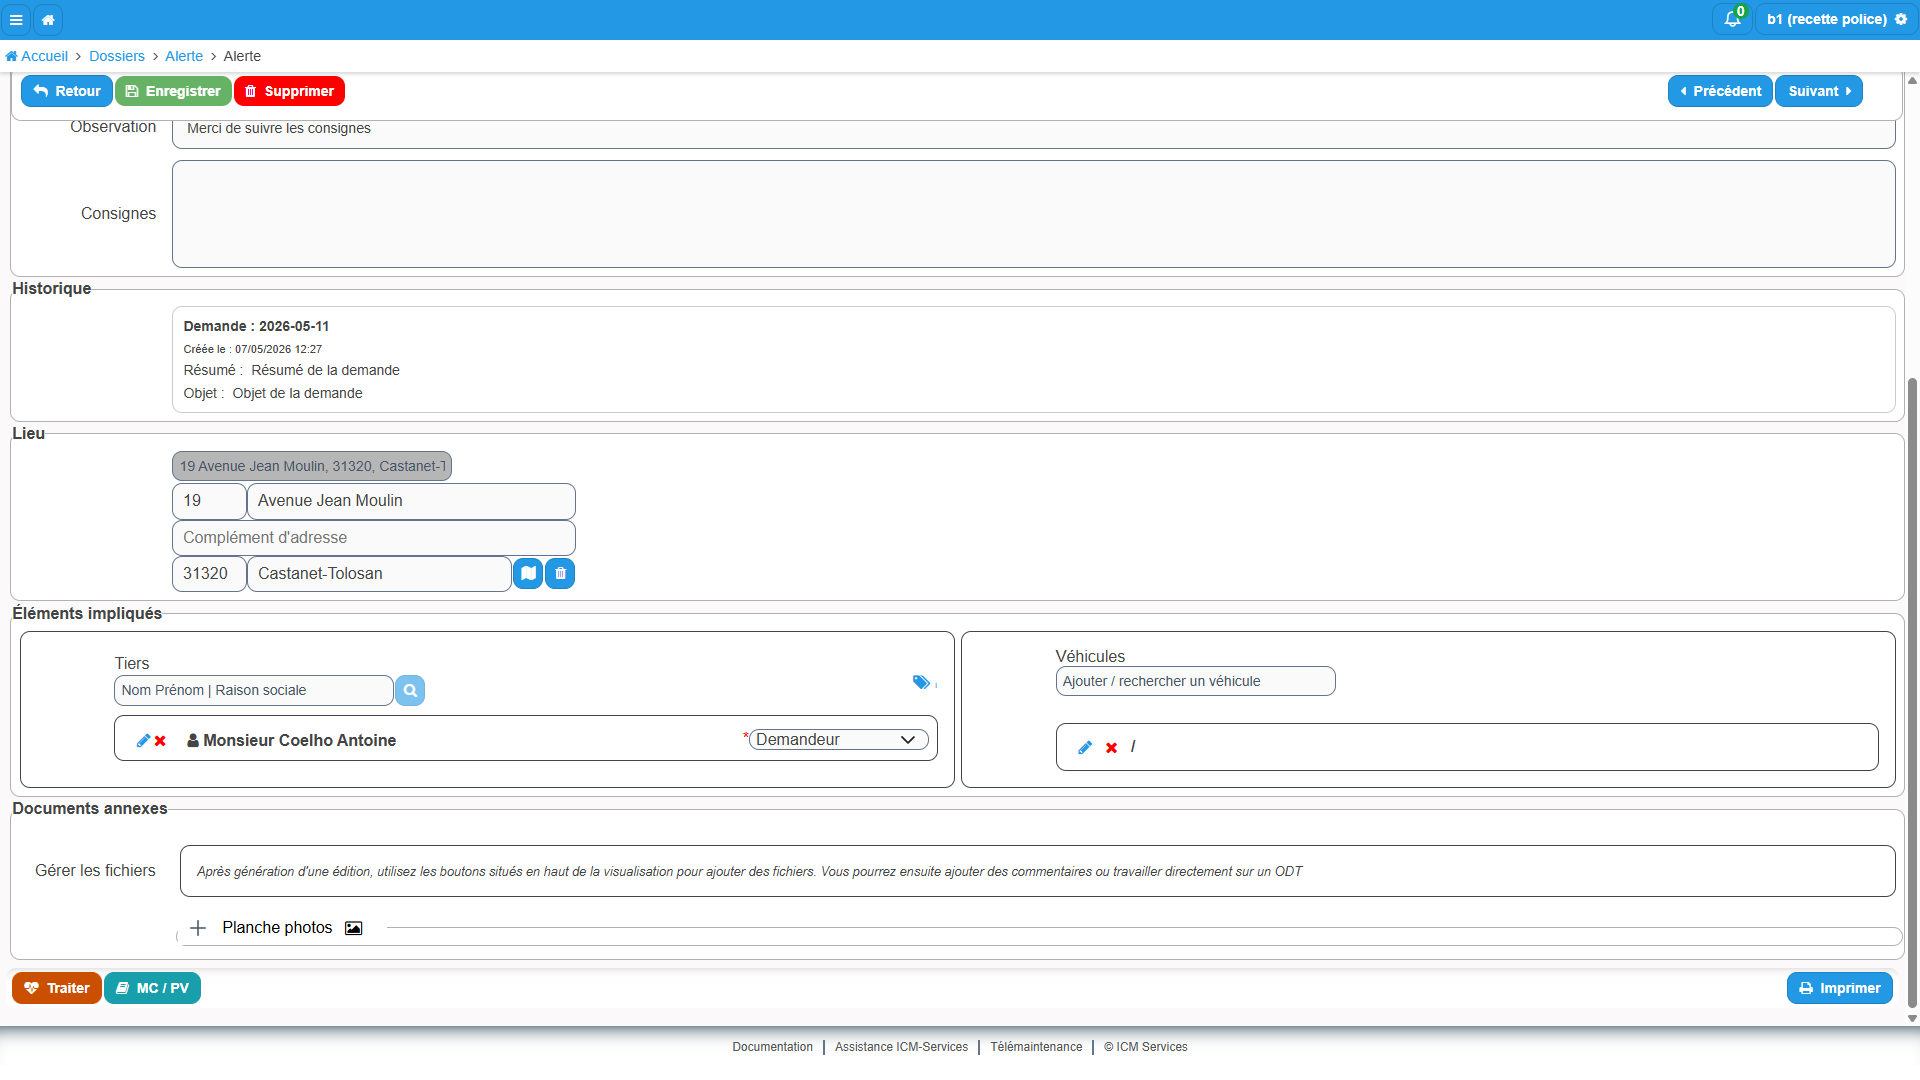1920x1080 pixels.
Task: Click the Avenue Jean Moulin street field
Action: pyautogui.click(x=411, y=501)
